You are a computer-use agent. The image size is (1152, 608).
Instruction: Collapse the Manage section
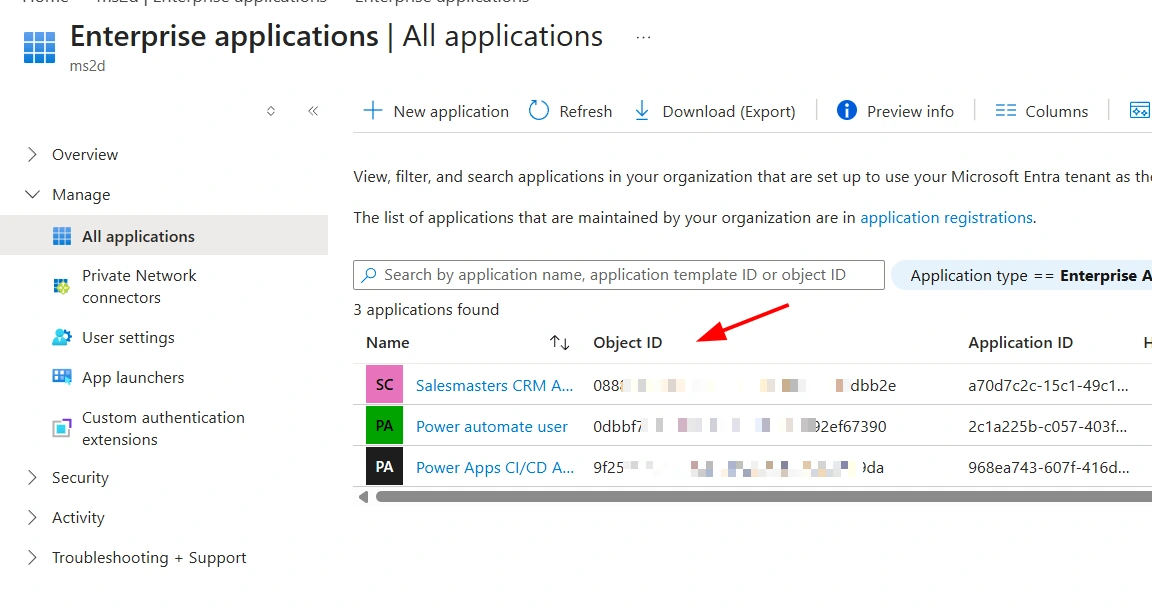[x=32, y=195]
